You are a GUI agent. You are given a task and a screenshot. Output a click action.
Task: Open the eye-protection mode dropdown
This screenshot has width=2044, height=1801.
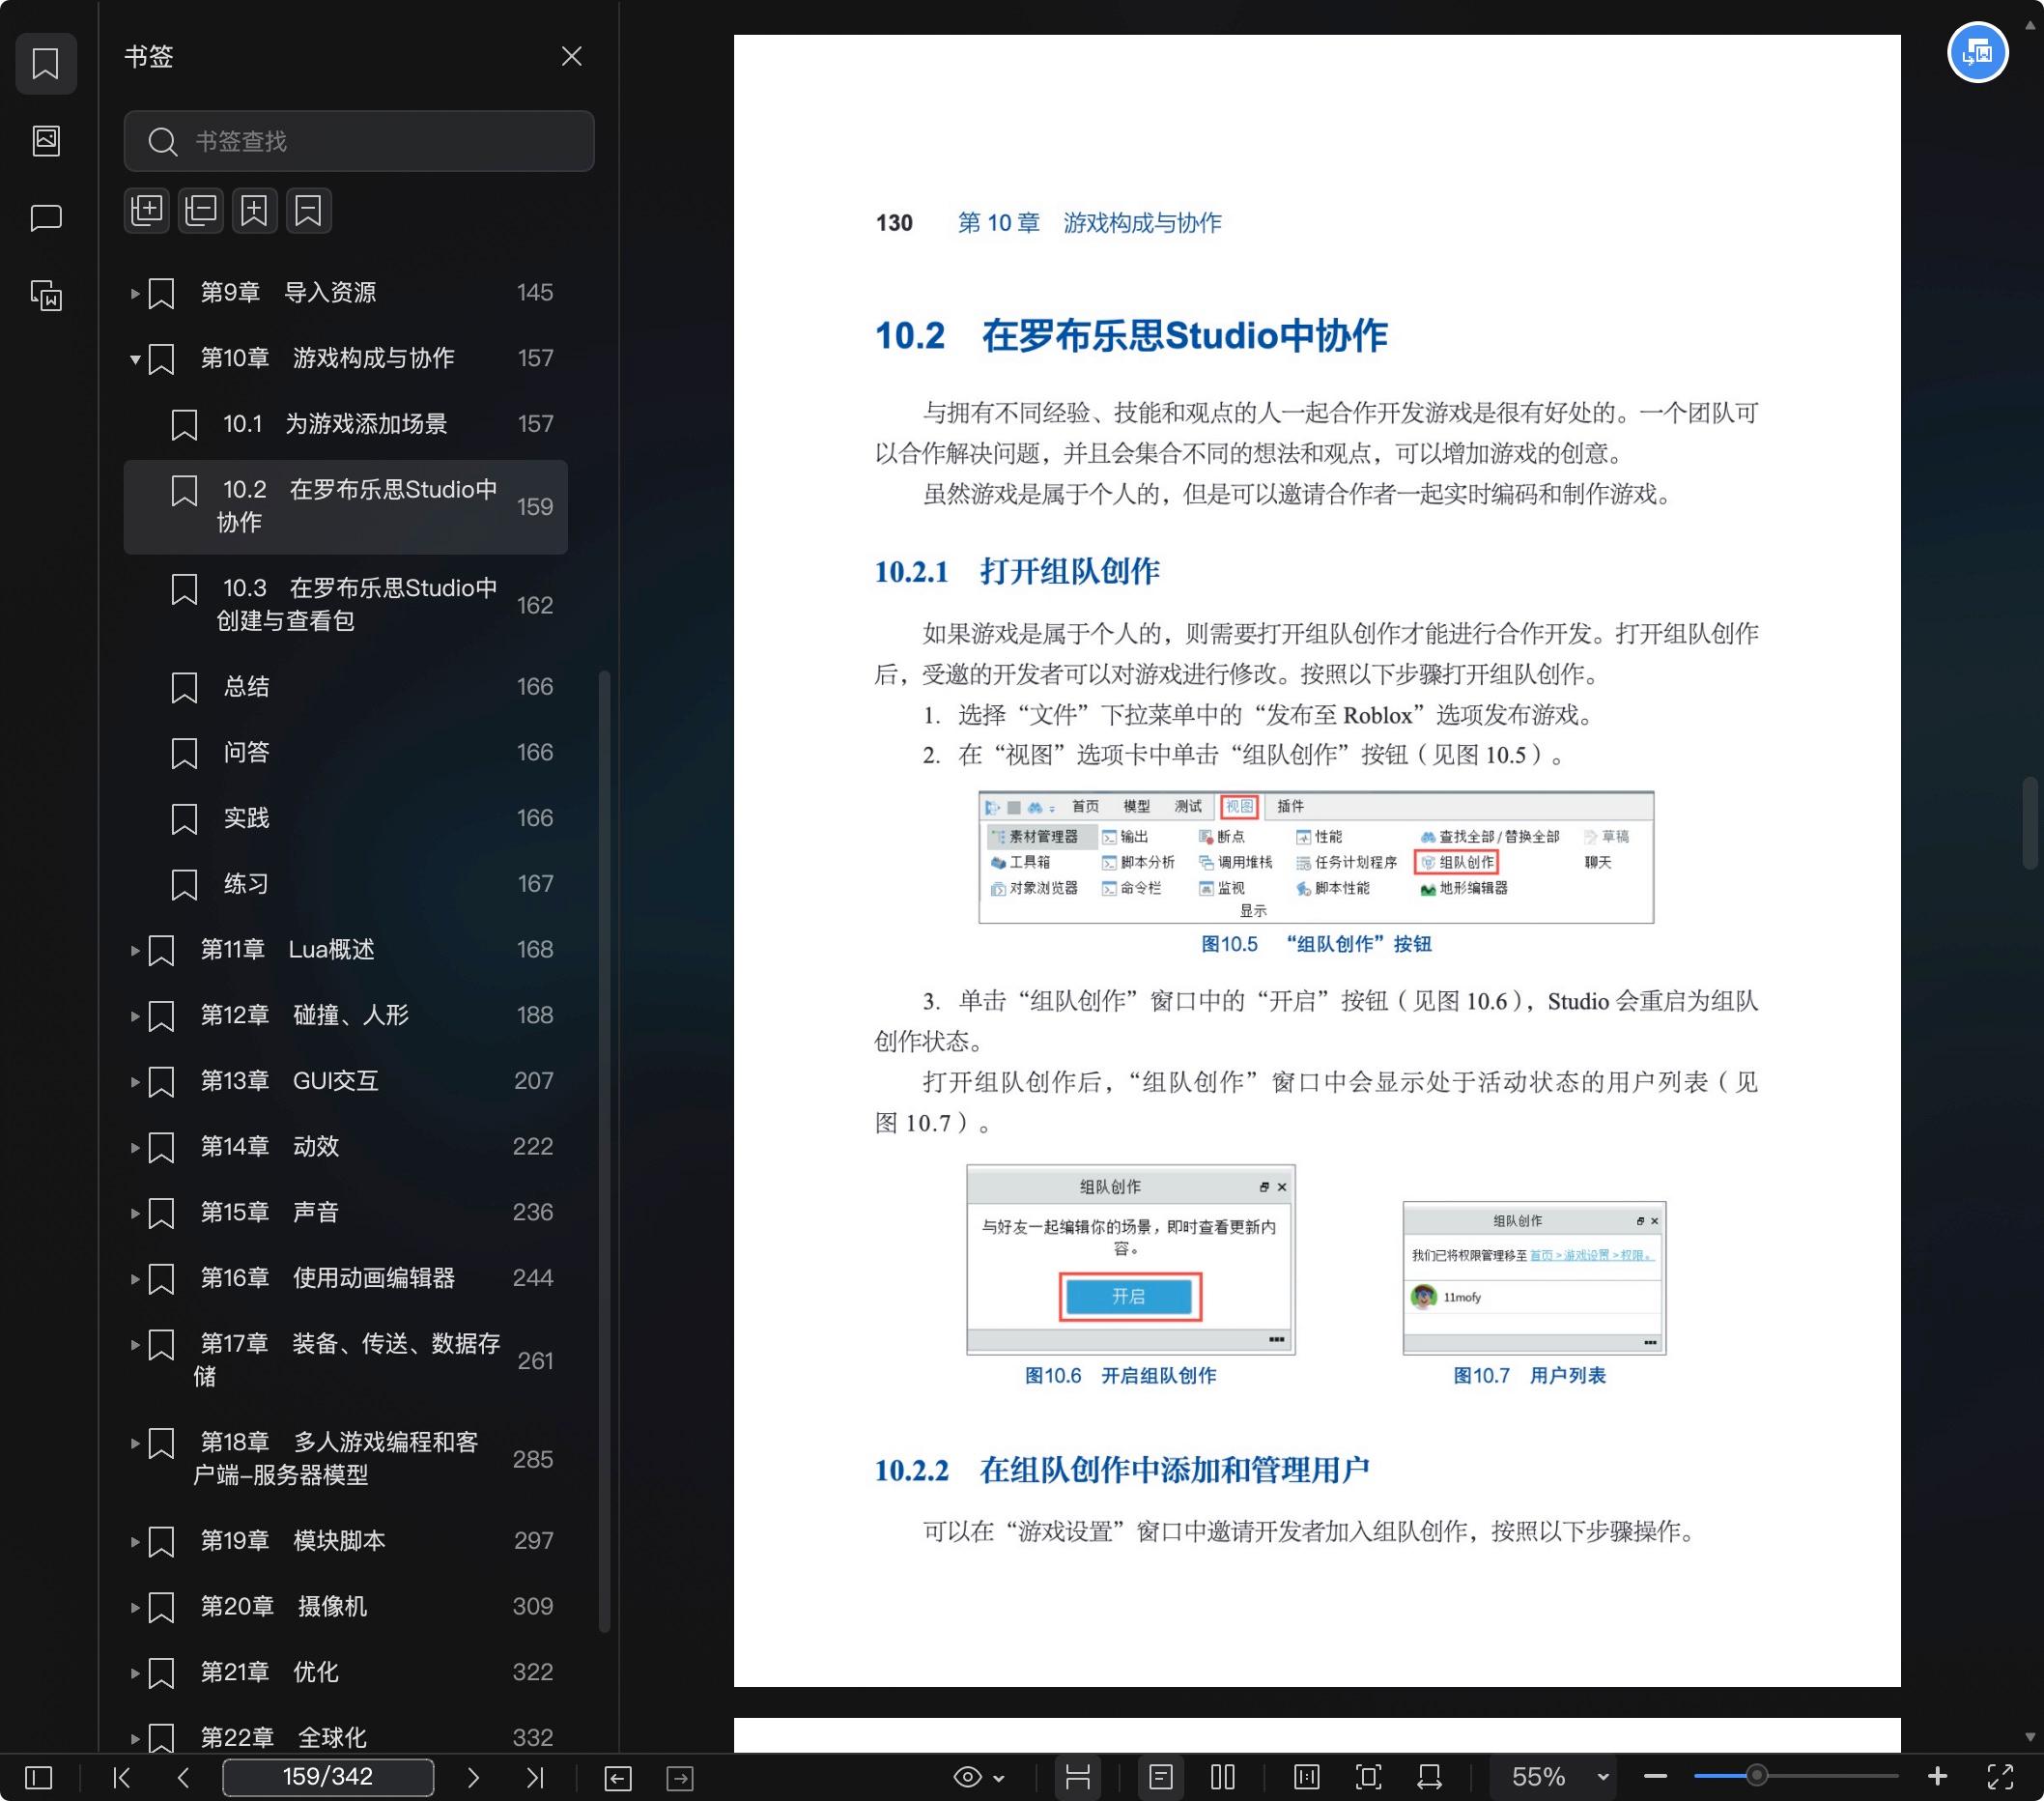(x=979, y=1778)
